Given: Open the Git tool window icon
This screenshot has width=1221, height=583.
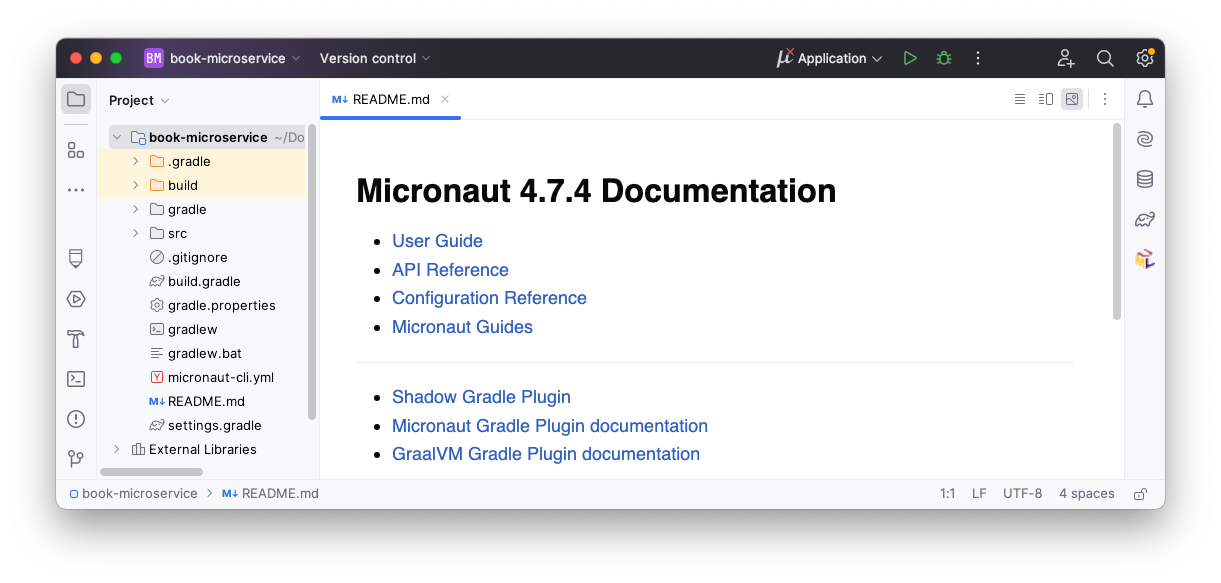Looking at the screenshot, I should coord(76,459).
